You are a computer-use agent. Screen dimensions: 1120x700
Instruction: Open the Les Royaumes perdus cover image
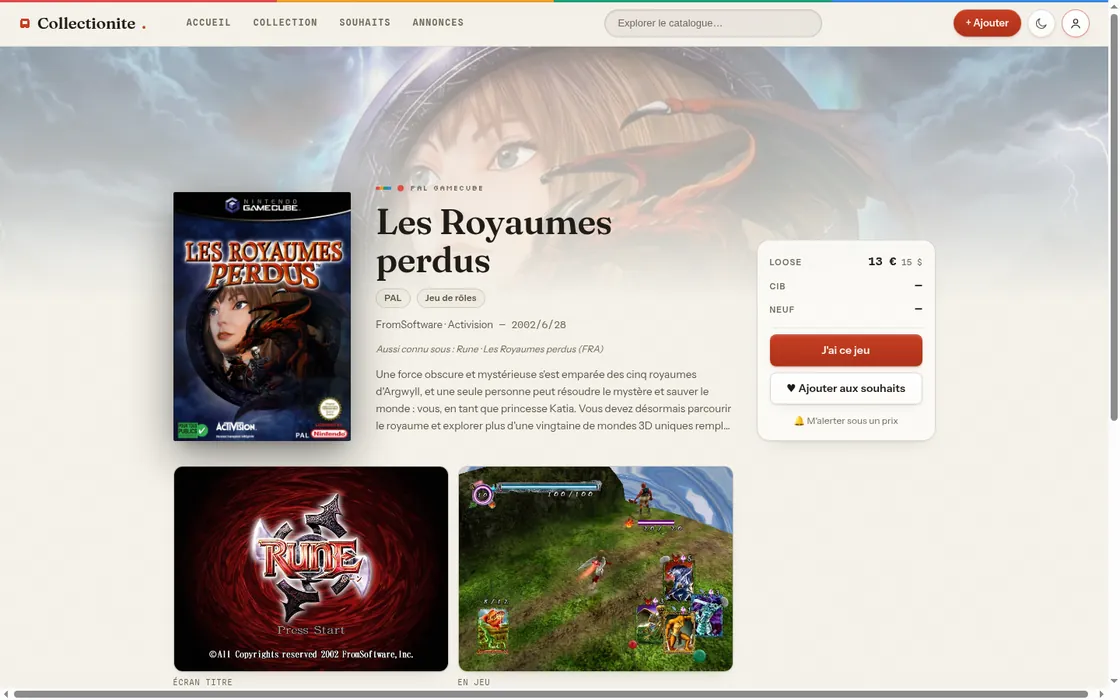[x=262, y=316]
